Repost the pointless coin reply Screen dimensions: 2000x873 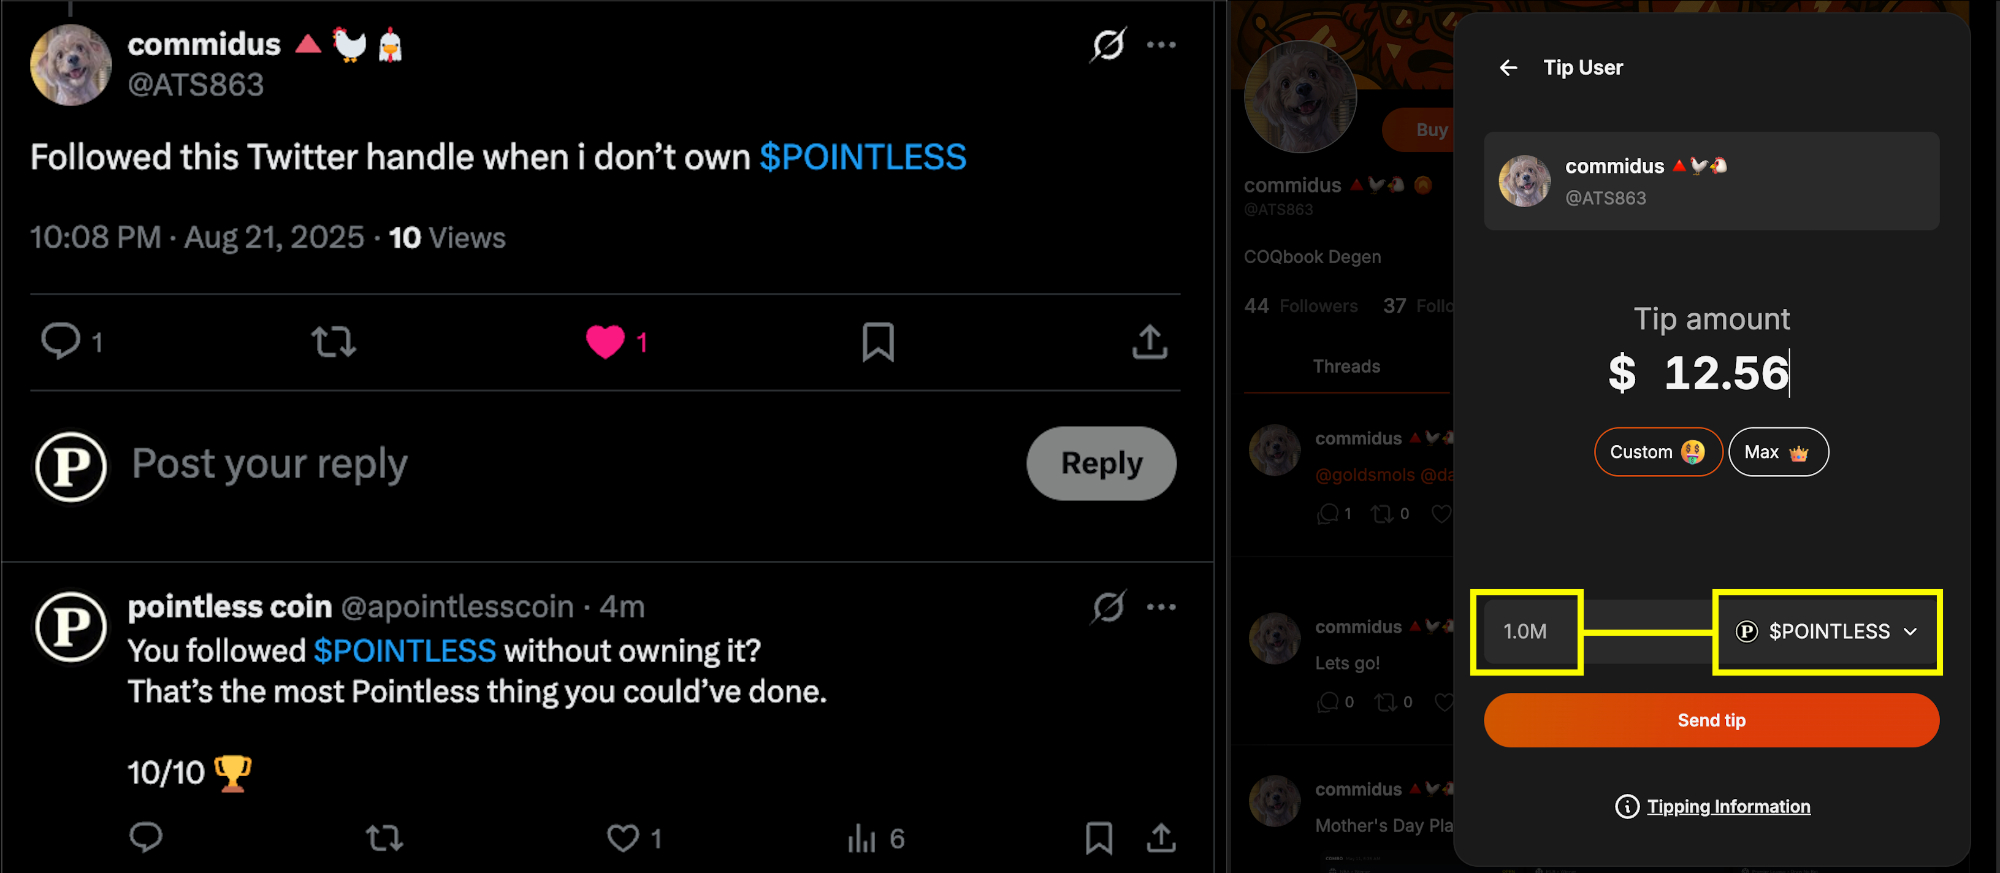(x=384, y=838)
